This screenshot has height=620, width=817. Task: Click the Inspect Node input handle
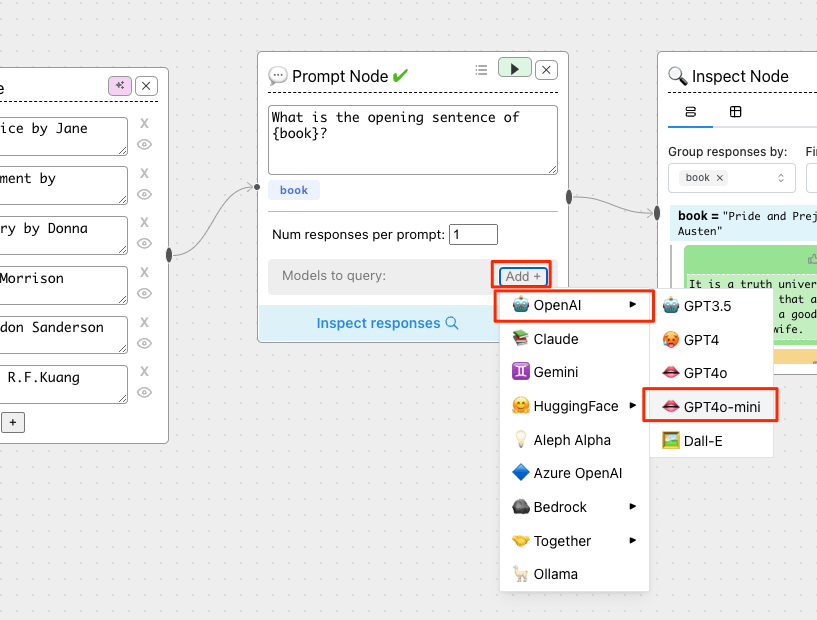[657, 213]
